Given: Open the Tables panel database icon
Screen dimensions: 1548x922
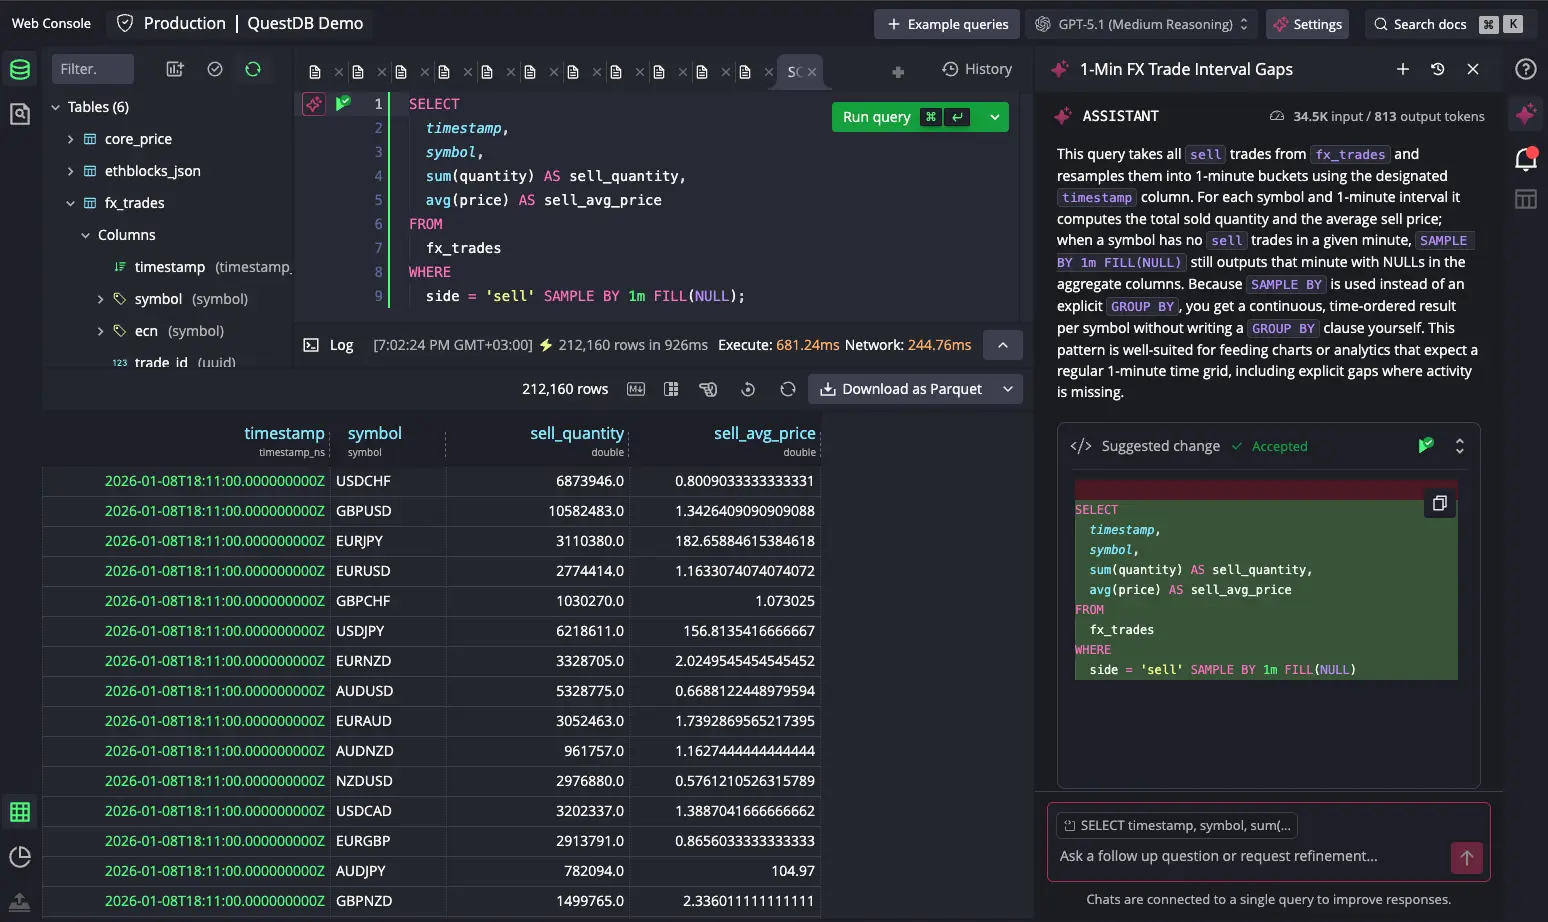Looking at the screenshot, I should pos(20,69).
